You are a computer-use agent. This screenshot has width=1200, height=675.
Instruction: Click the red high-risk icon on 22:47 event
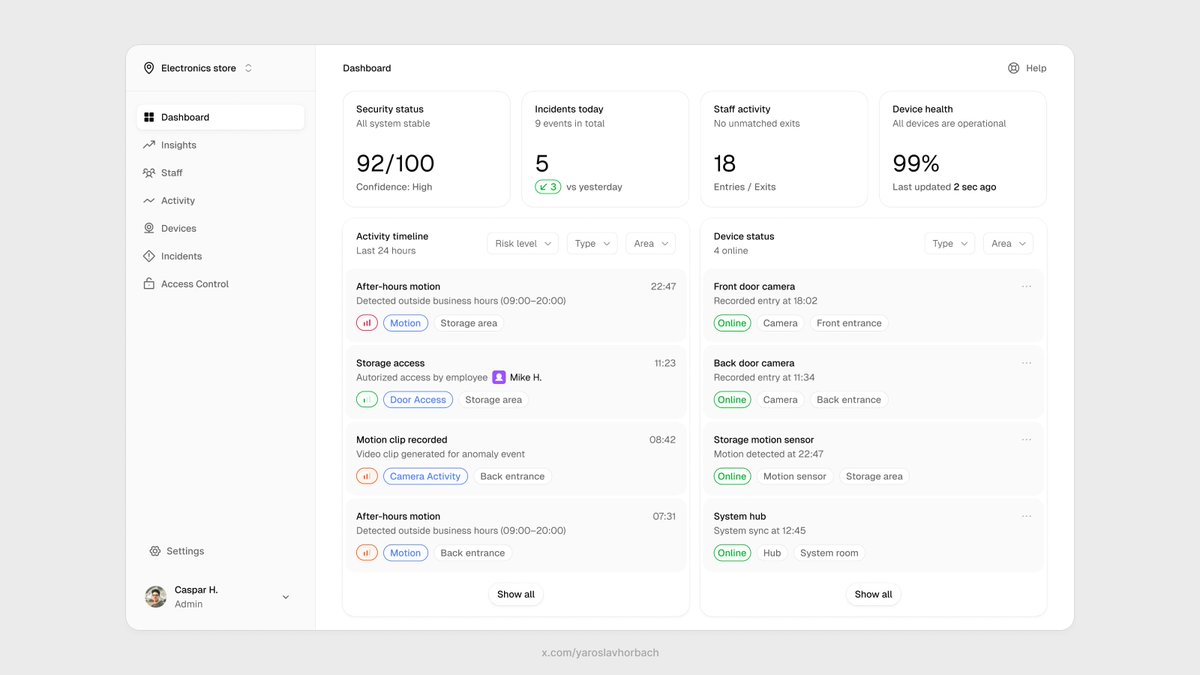click(367, 323)
